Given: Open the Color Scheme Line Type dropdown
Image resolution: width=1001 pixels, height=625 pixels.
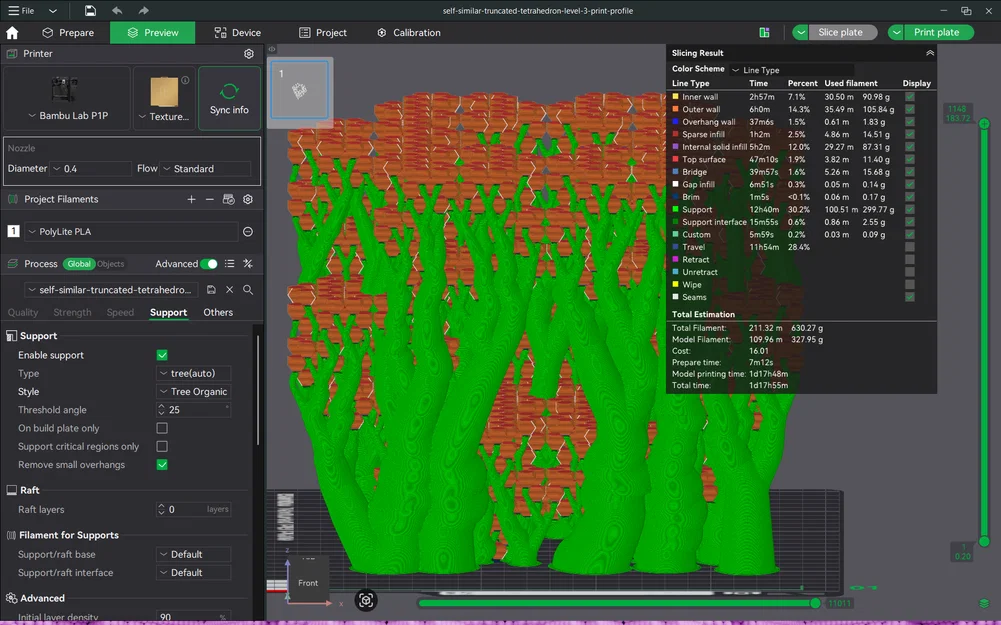Looking at the screenshot, I should pos(791,70).
